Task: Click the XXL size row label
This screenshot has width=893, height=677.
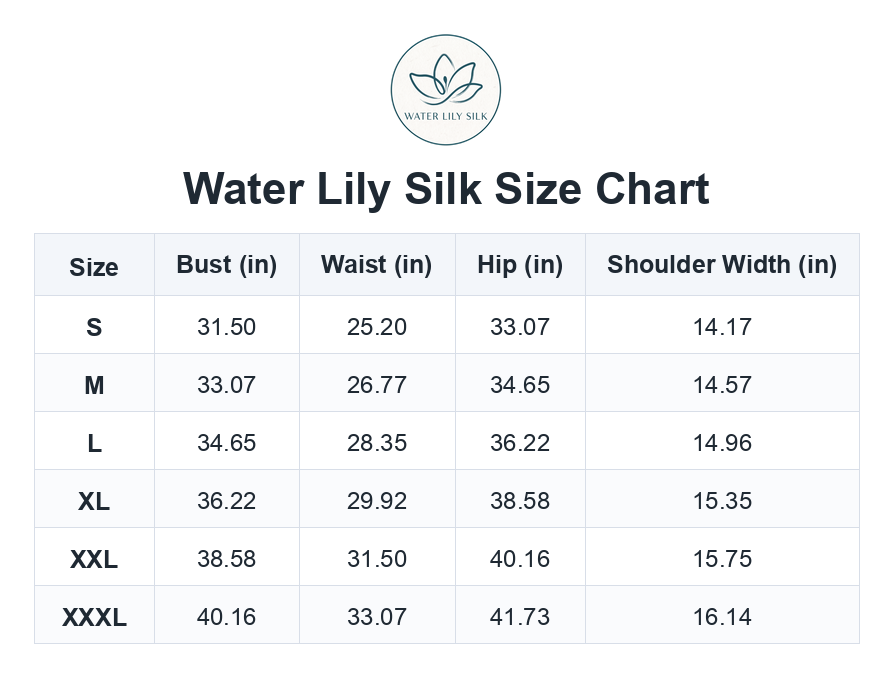Action: (x=94, y=560)
